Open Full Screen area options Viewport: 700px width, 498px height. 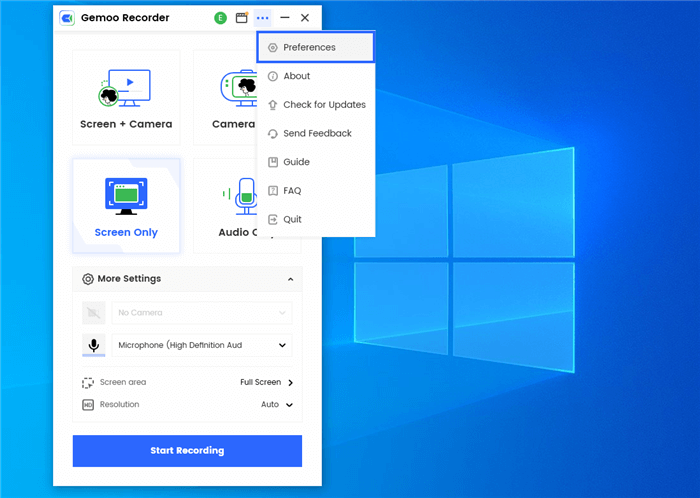click(x=267, y=382)
